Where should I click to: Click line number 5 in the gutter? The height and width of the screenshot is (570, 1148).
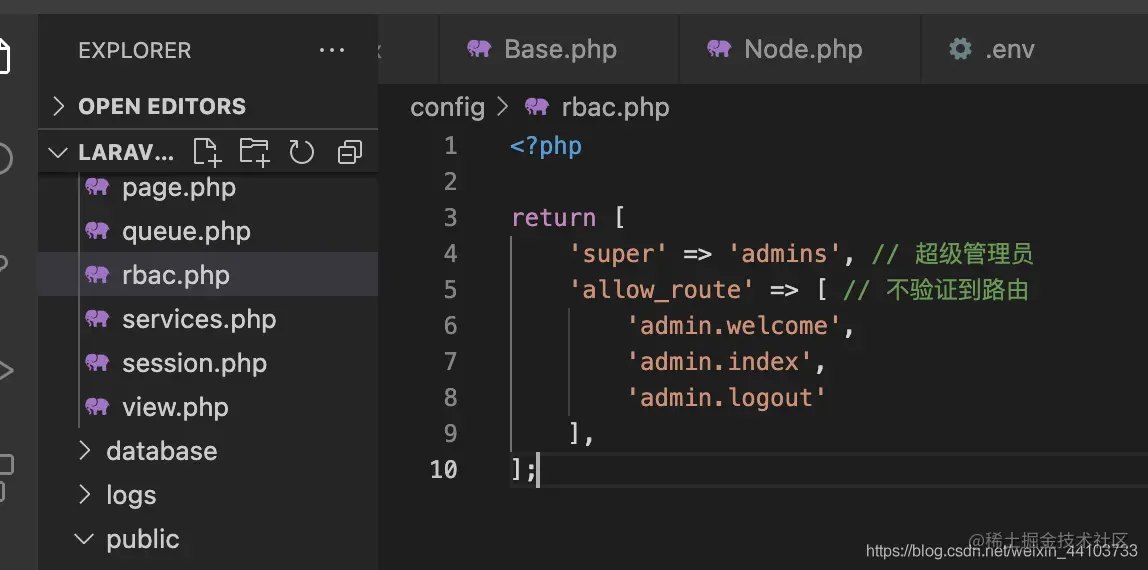(x=450, y=290)
